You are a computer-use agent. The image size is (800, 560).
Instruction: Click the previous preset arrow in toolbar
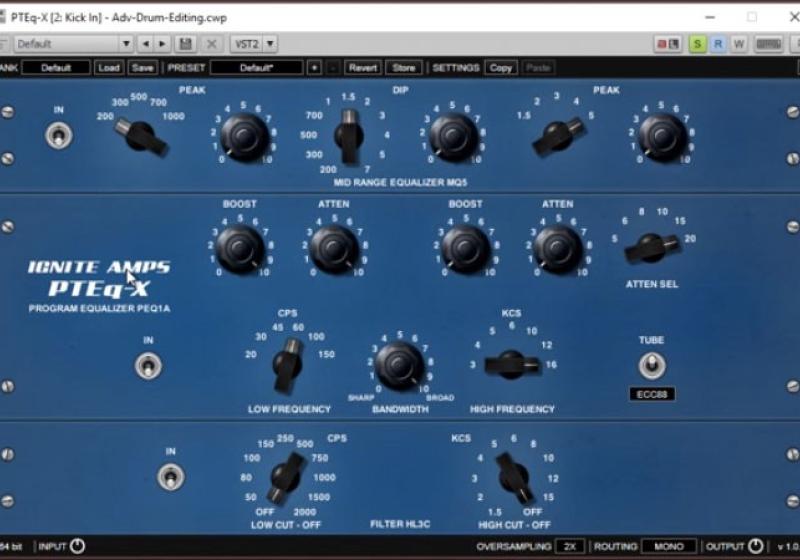point(145,44)
